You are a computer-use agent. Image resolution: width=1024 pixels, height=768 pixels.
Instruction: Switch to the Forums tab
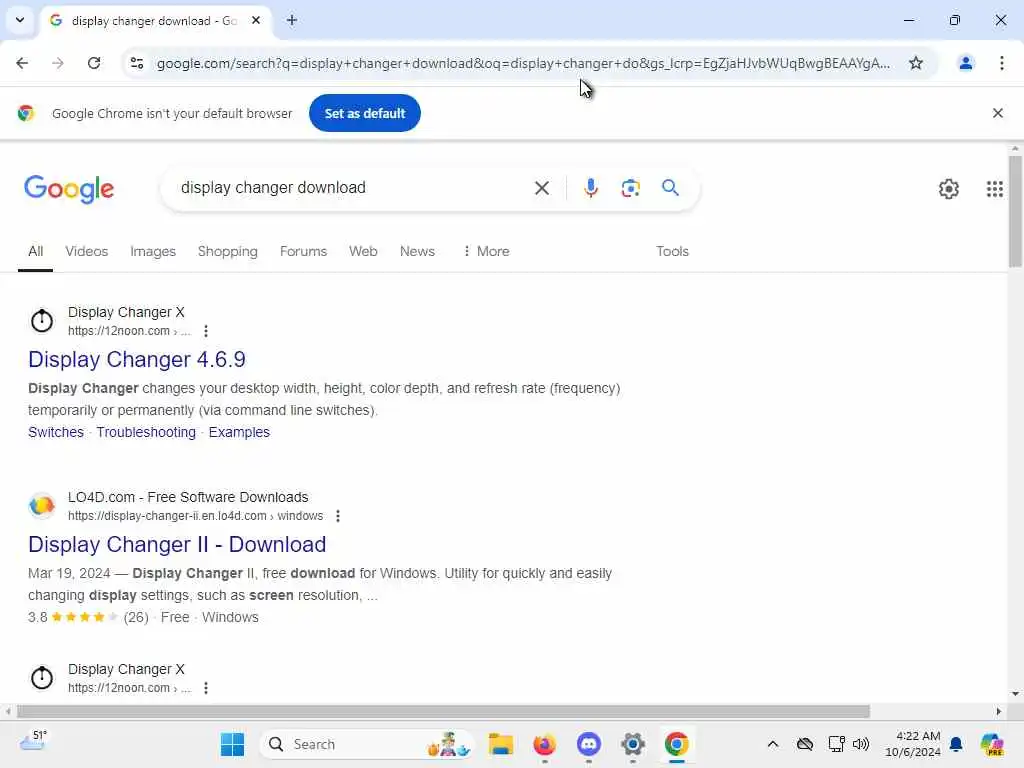click(303, 251)
